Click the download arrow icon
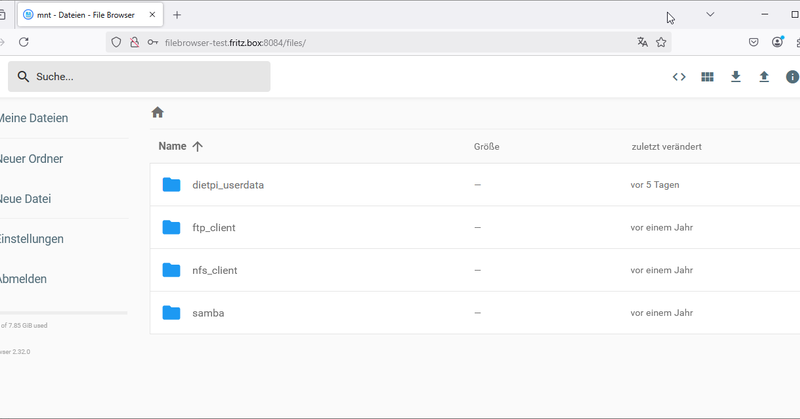The height and width of the screenshot is (419, 800). coord(736,77)
